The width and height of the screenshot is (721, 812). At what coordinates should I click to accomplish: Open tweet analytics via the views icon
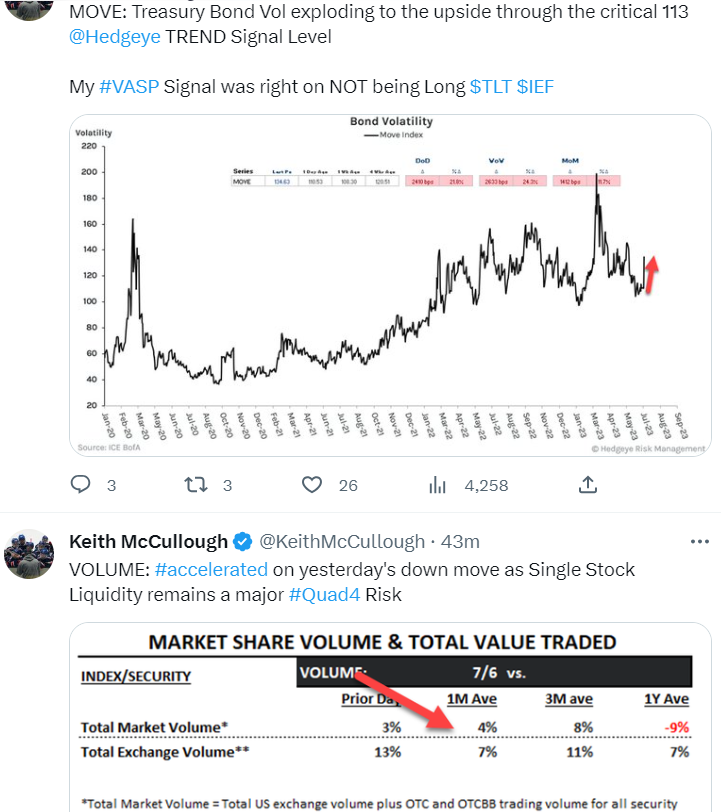click(x=437, y=484)
